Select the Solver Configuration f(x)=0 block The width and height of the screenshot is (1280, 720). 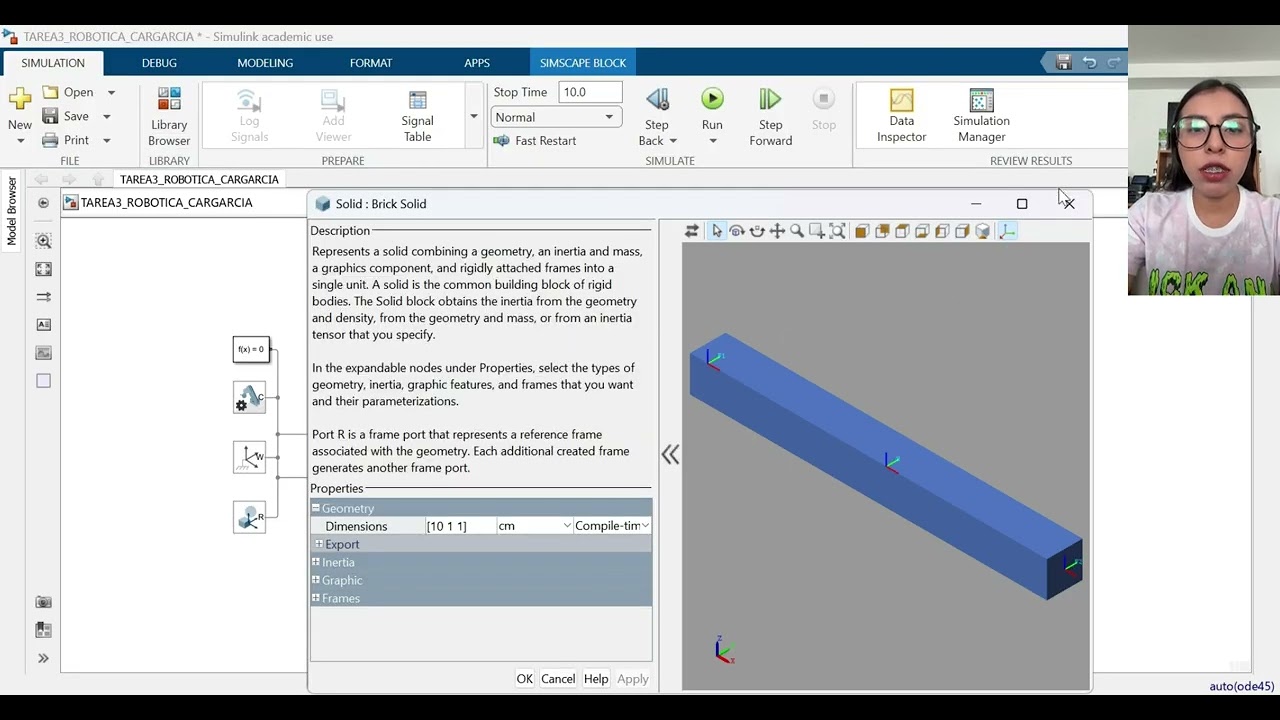coord(251,349)
